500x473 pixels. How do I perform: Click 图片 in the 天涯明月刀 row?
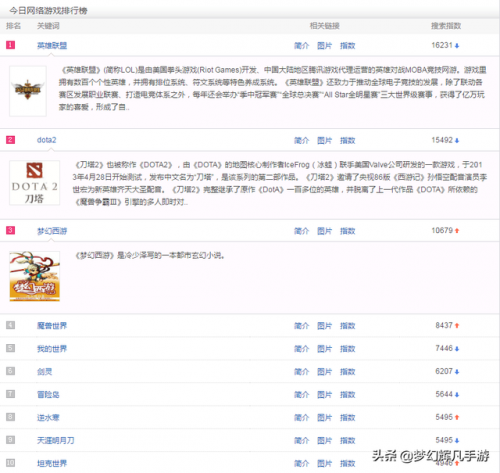coord(324,440)
